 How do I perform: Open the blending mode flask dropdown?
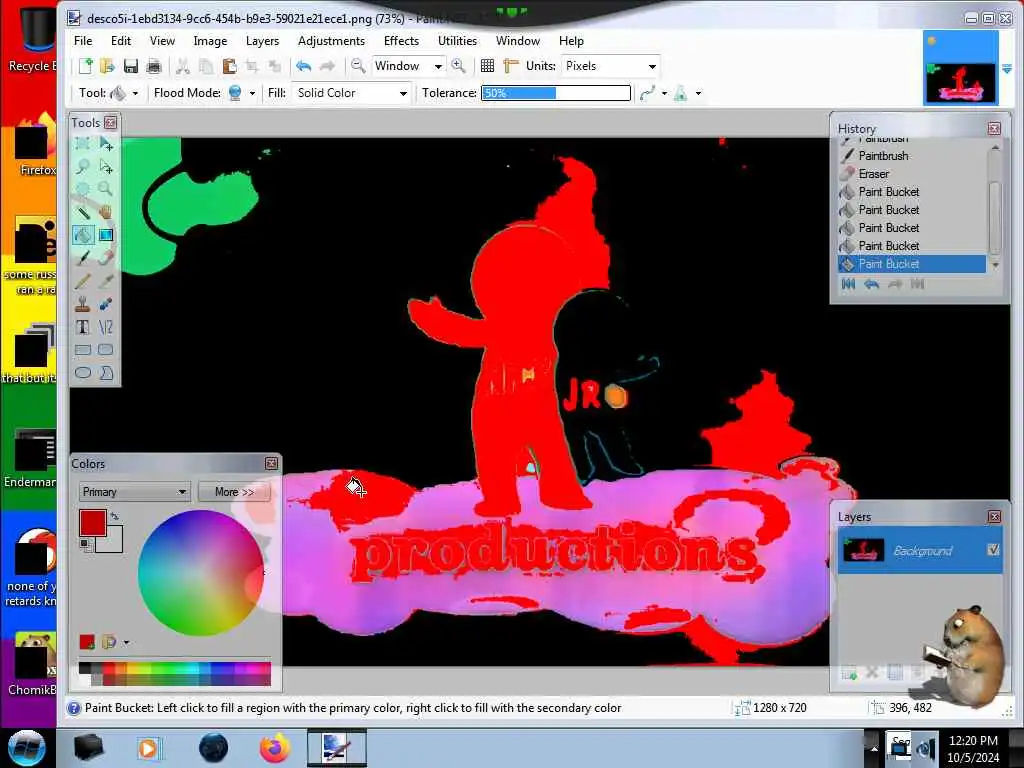coord(698,93)
